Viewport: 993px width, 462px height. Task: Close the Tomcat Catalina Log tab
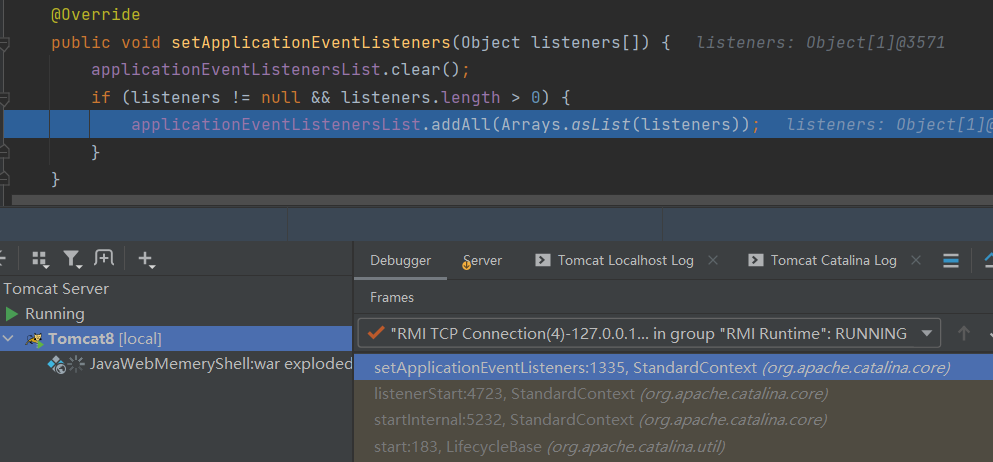[916, 260]
